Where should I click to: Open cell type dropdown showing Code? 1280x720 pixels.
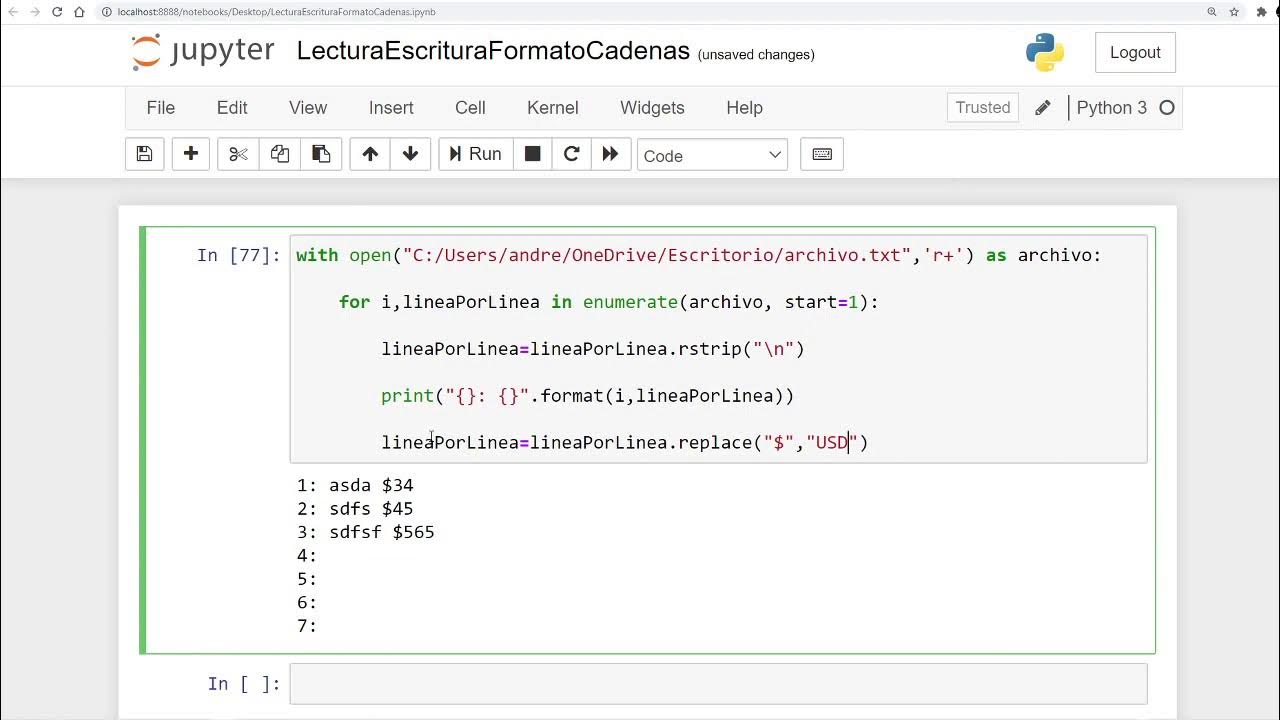point(712,155)
